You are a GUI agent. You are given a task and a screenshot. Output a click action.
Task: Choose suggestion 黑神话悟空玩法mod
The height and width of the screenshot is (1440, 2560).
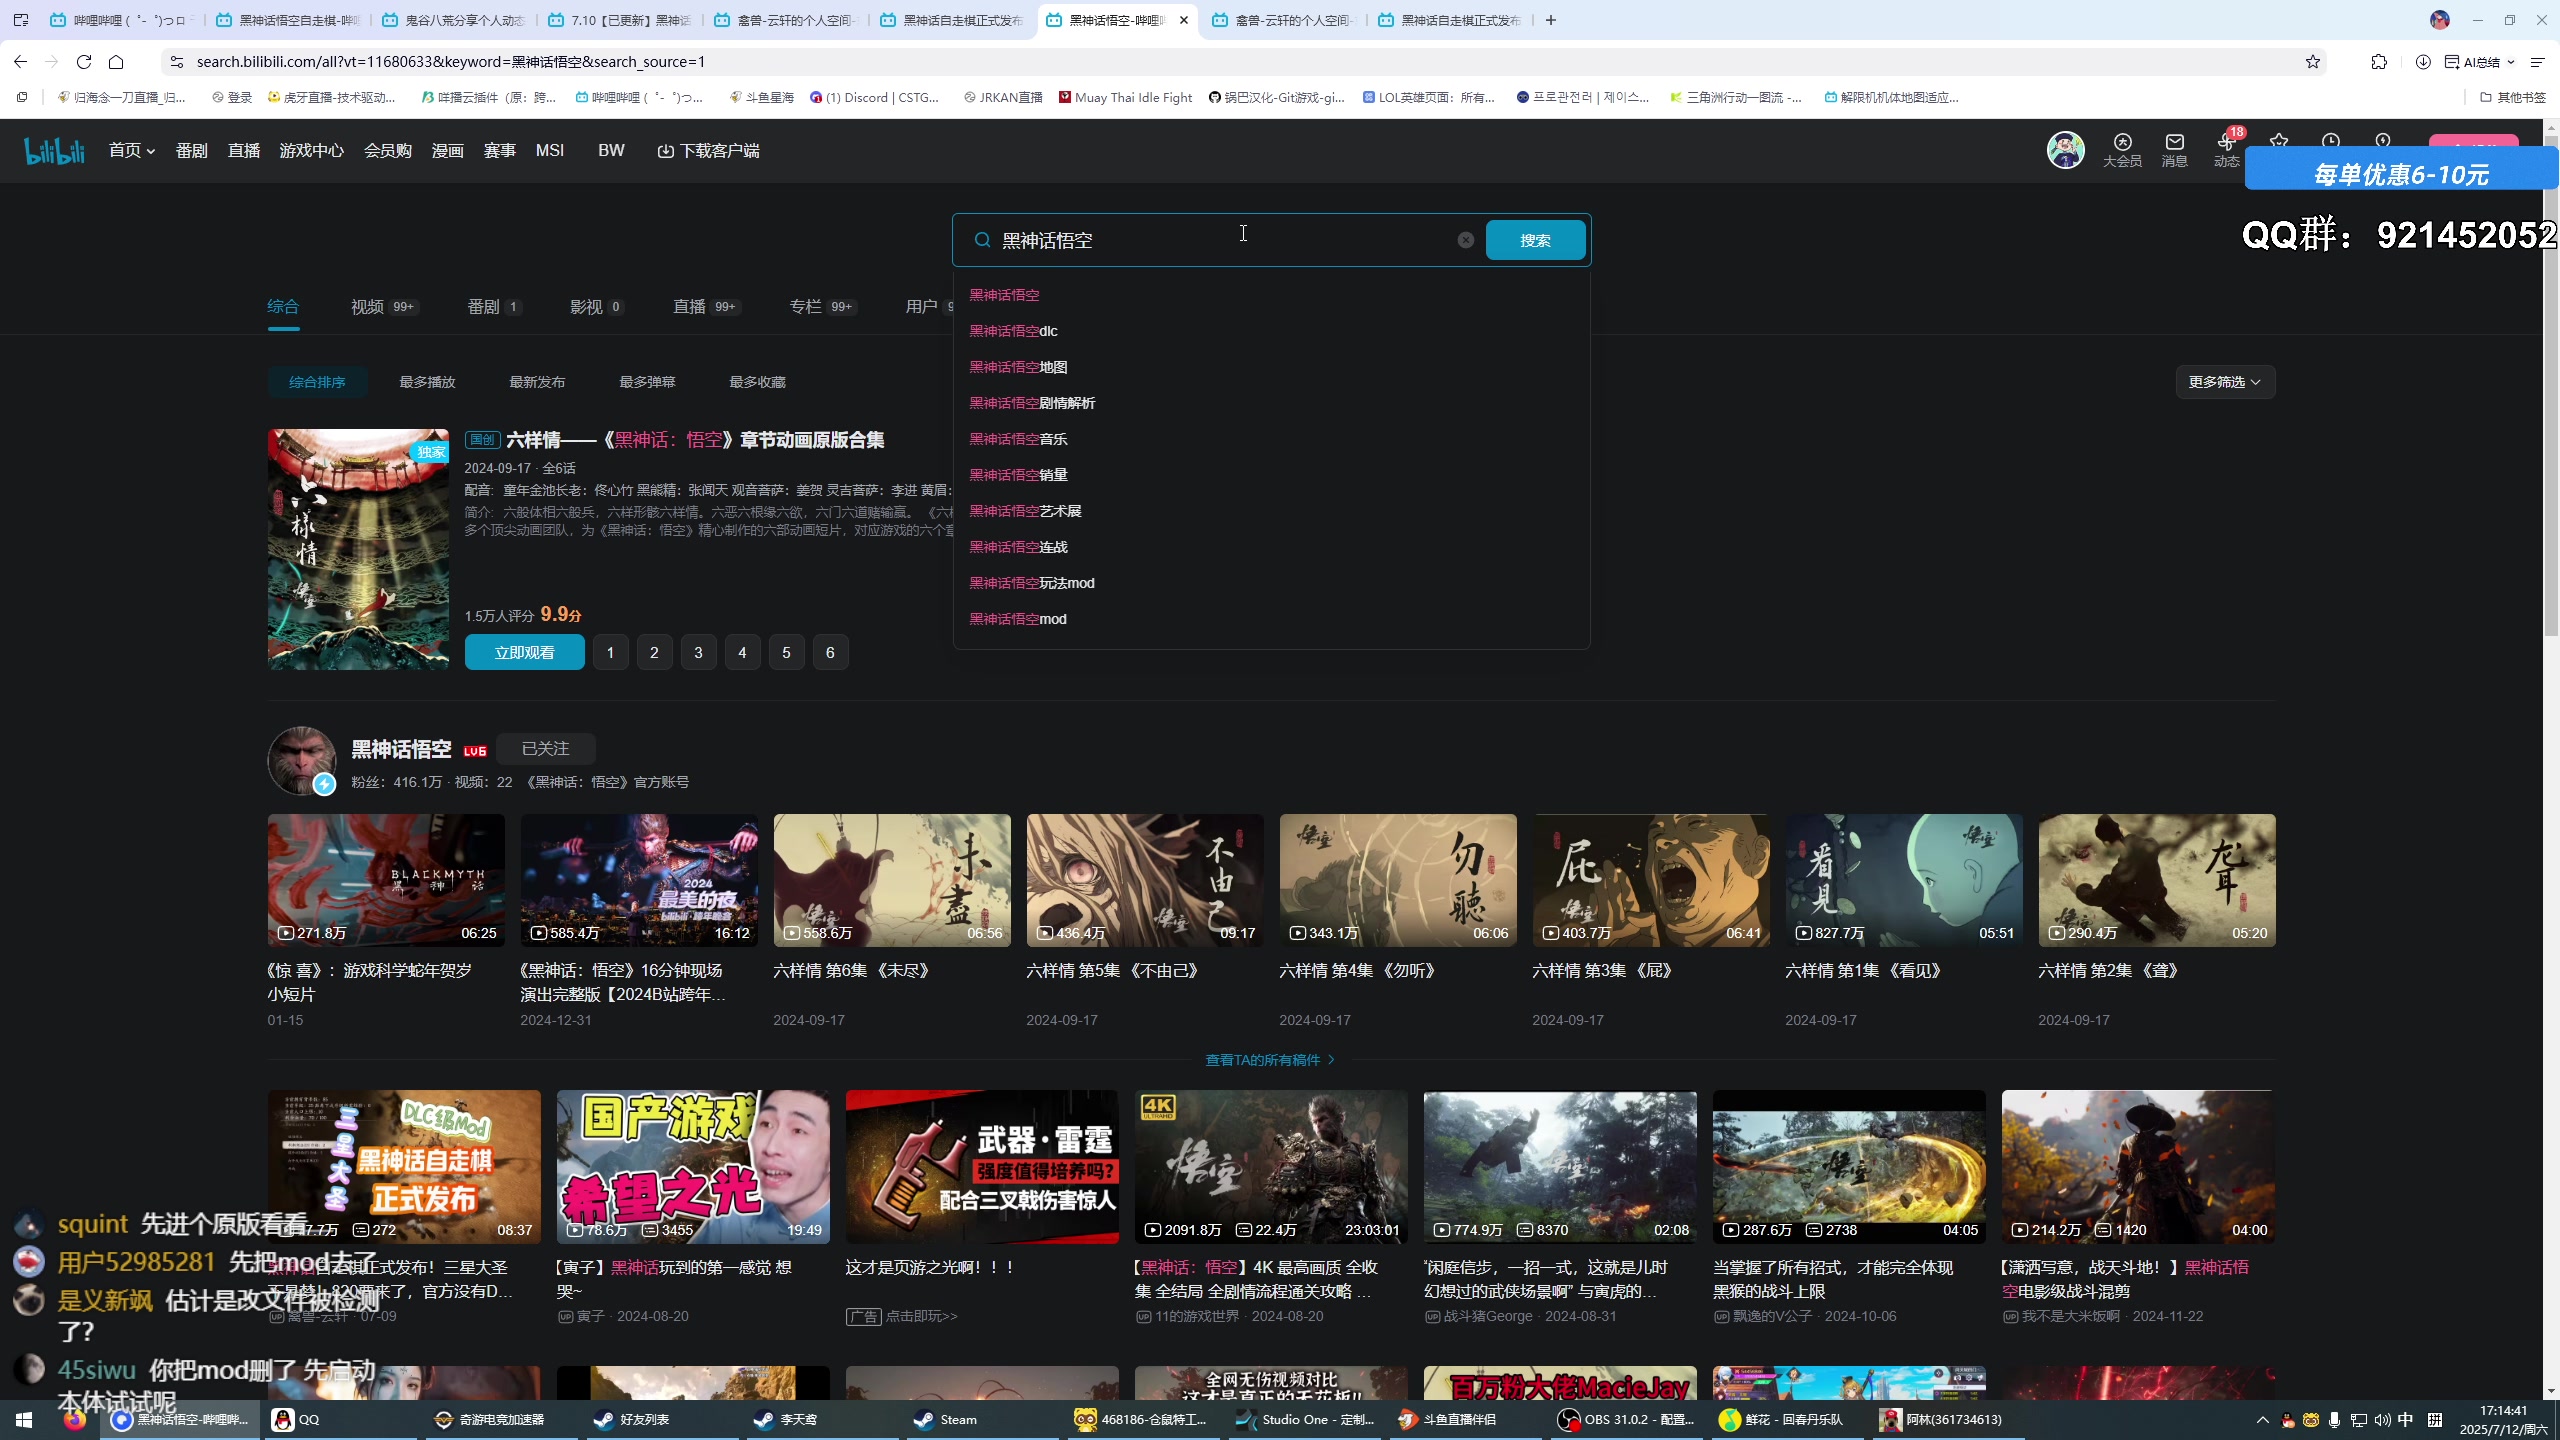click(1271, 583)
